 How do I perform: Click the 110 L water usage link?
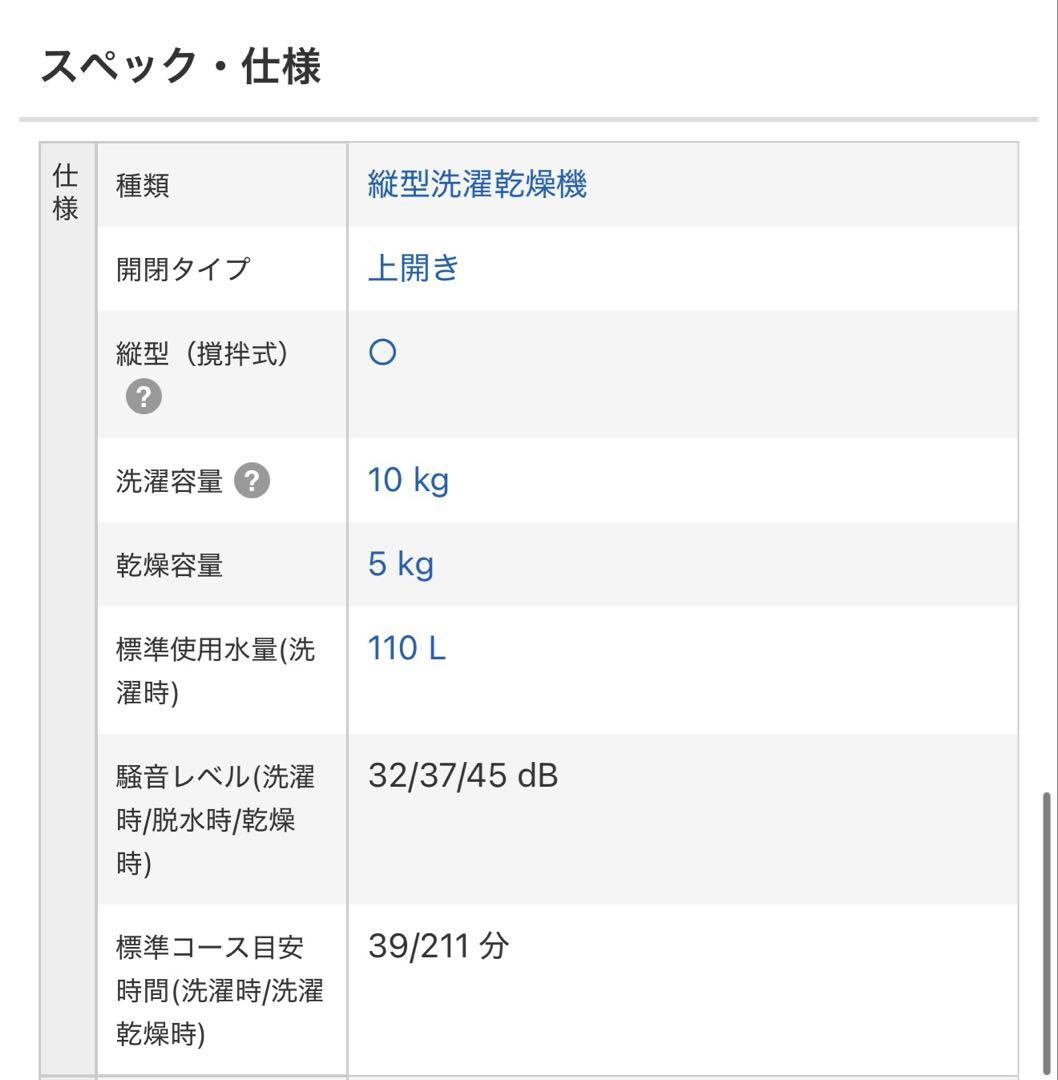tap(406, 649)
